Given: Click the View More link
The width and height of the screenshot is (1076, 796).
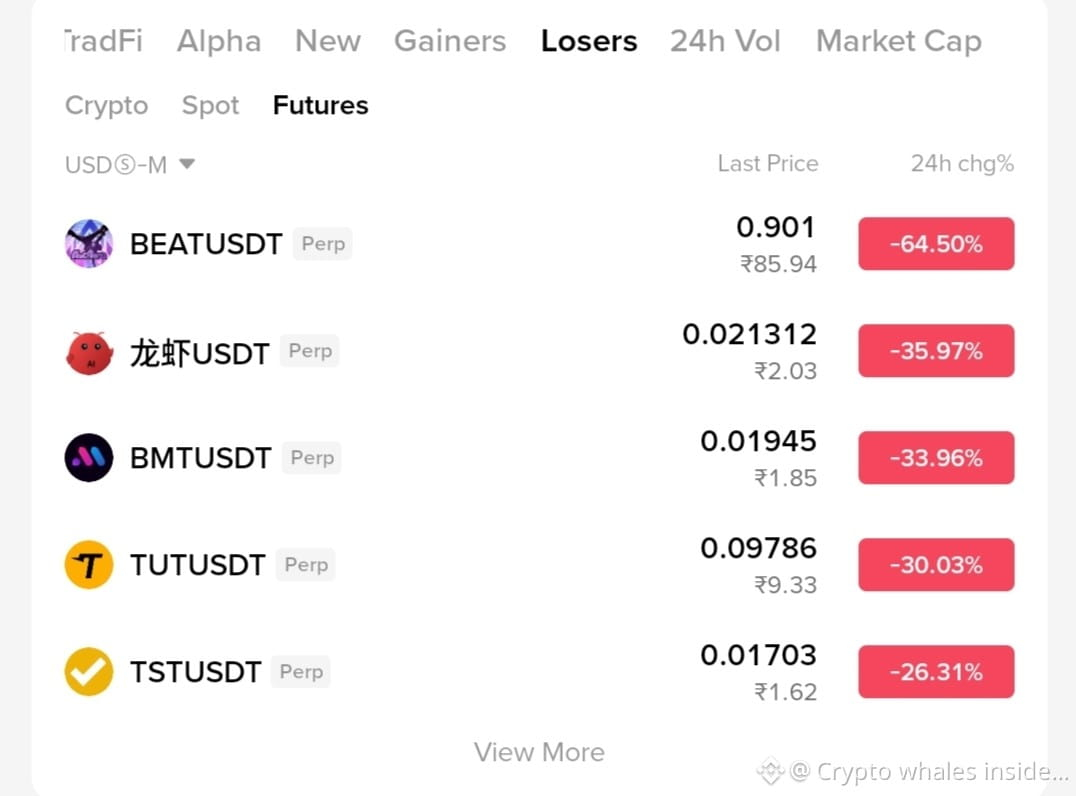Looking at the screenshot, I should tap(539, 753).
